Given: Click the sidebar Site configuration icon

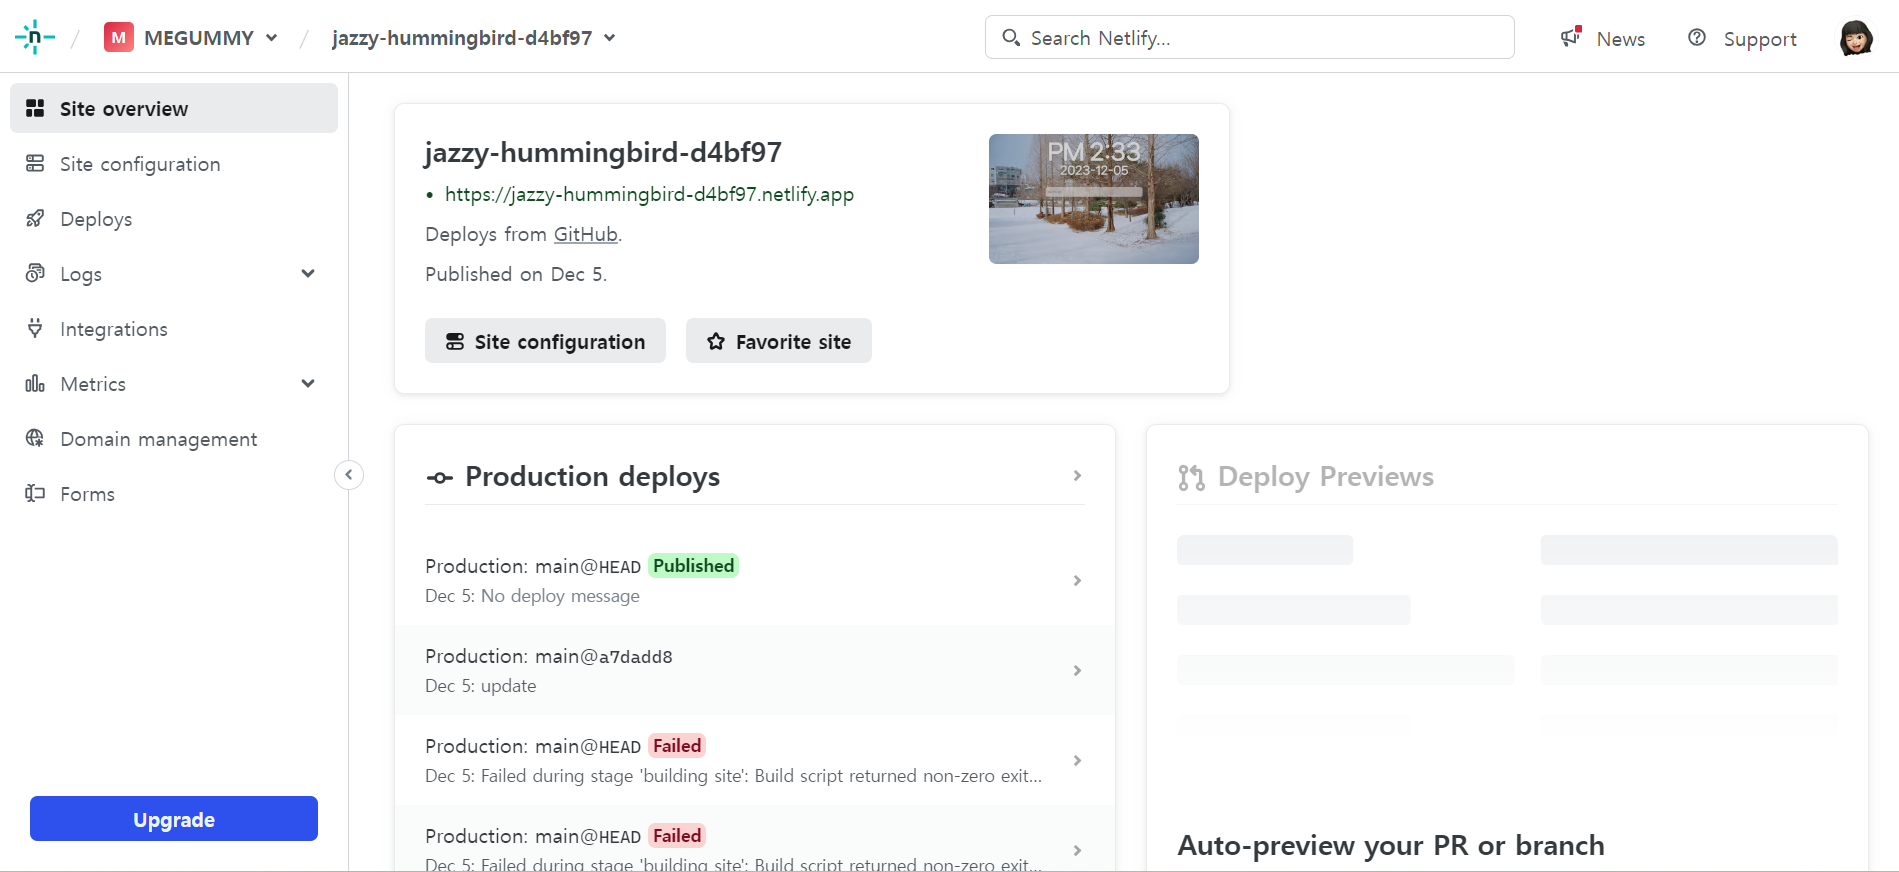Looking at the screenshot, I should point(35,163).
